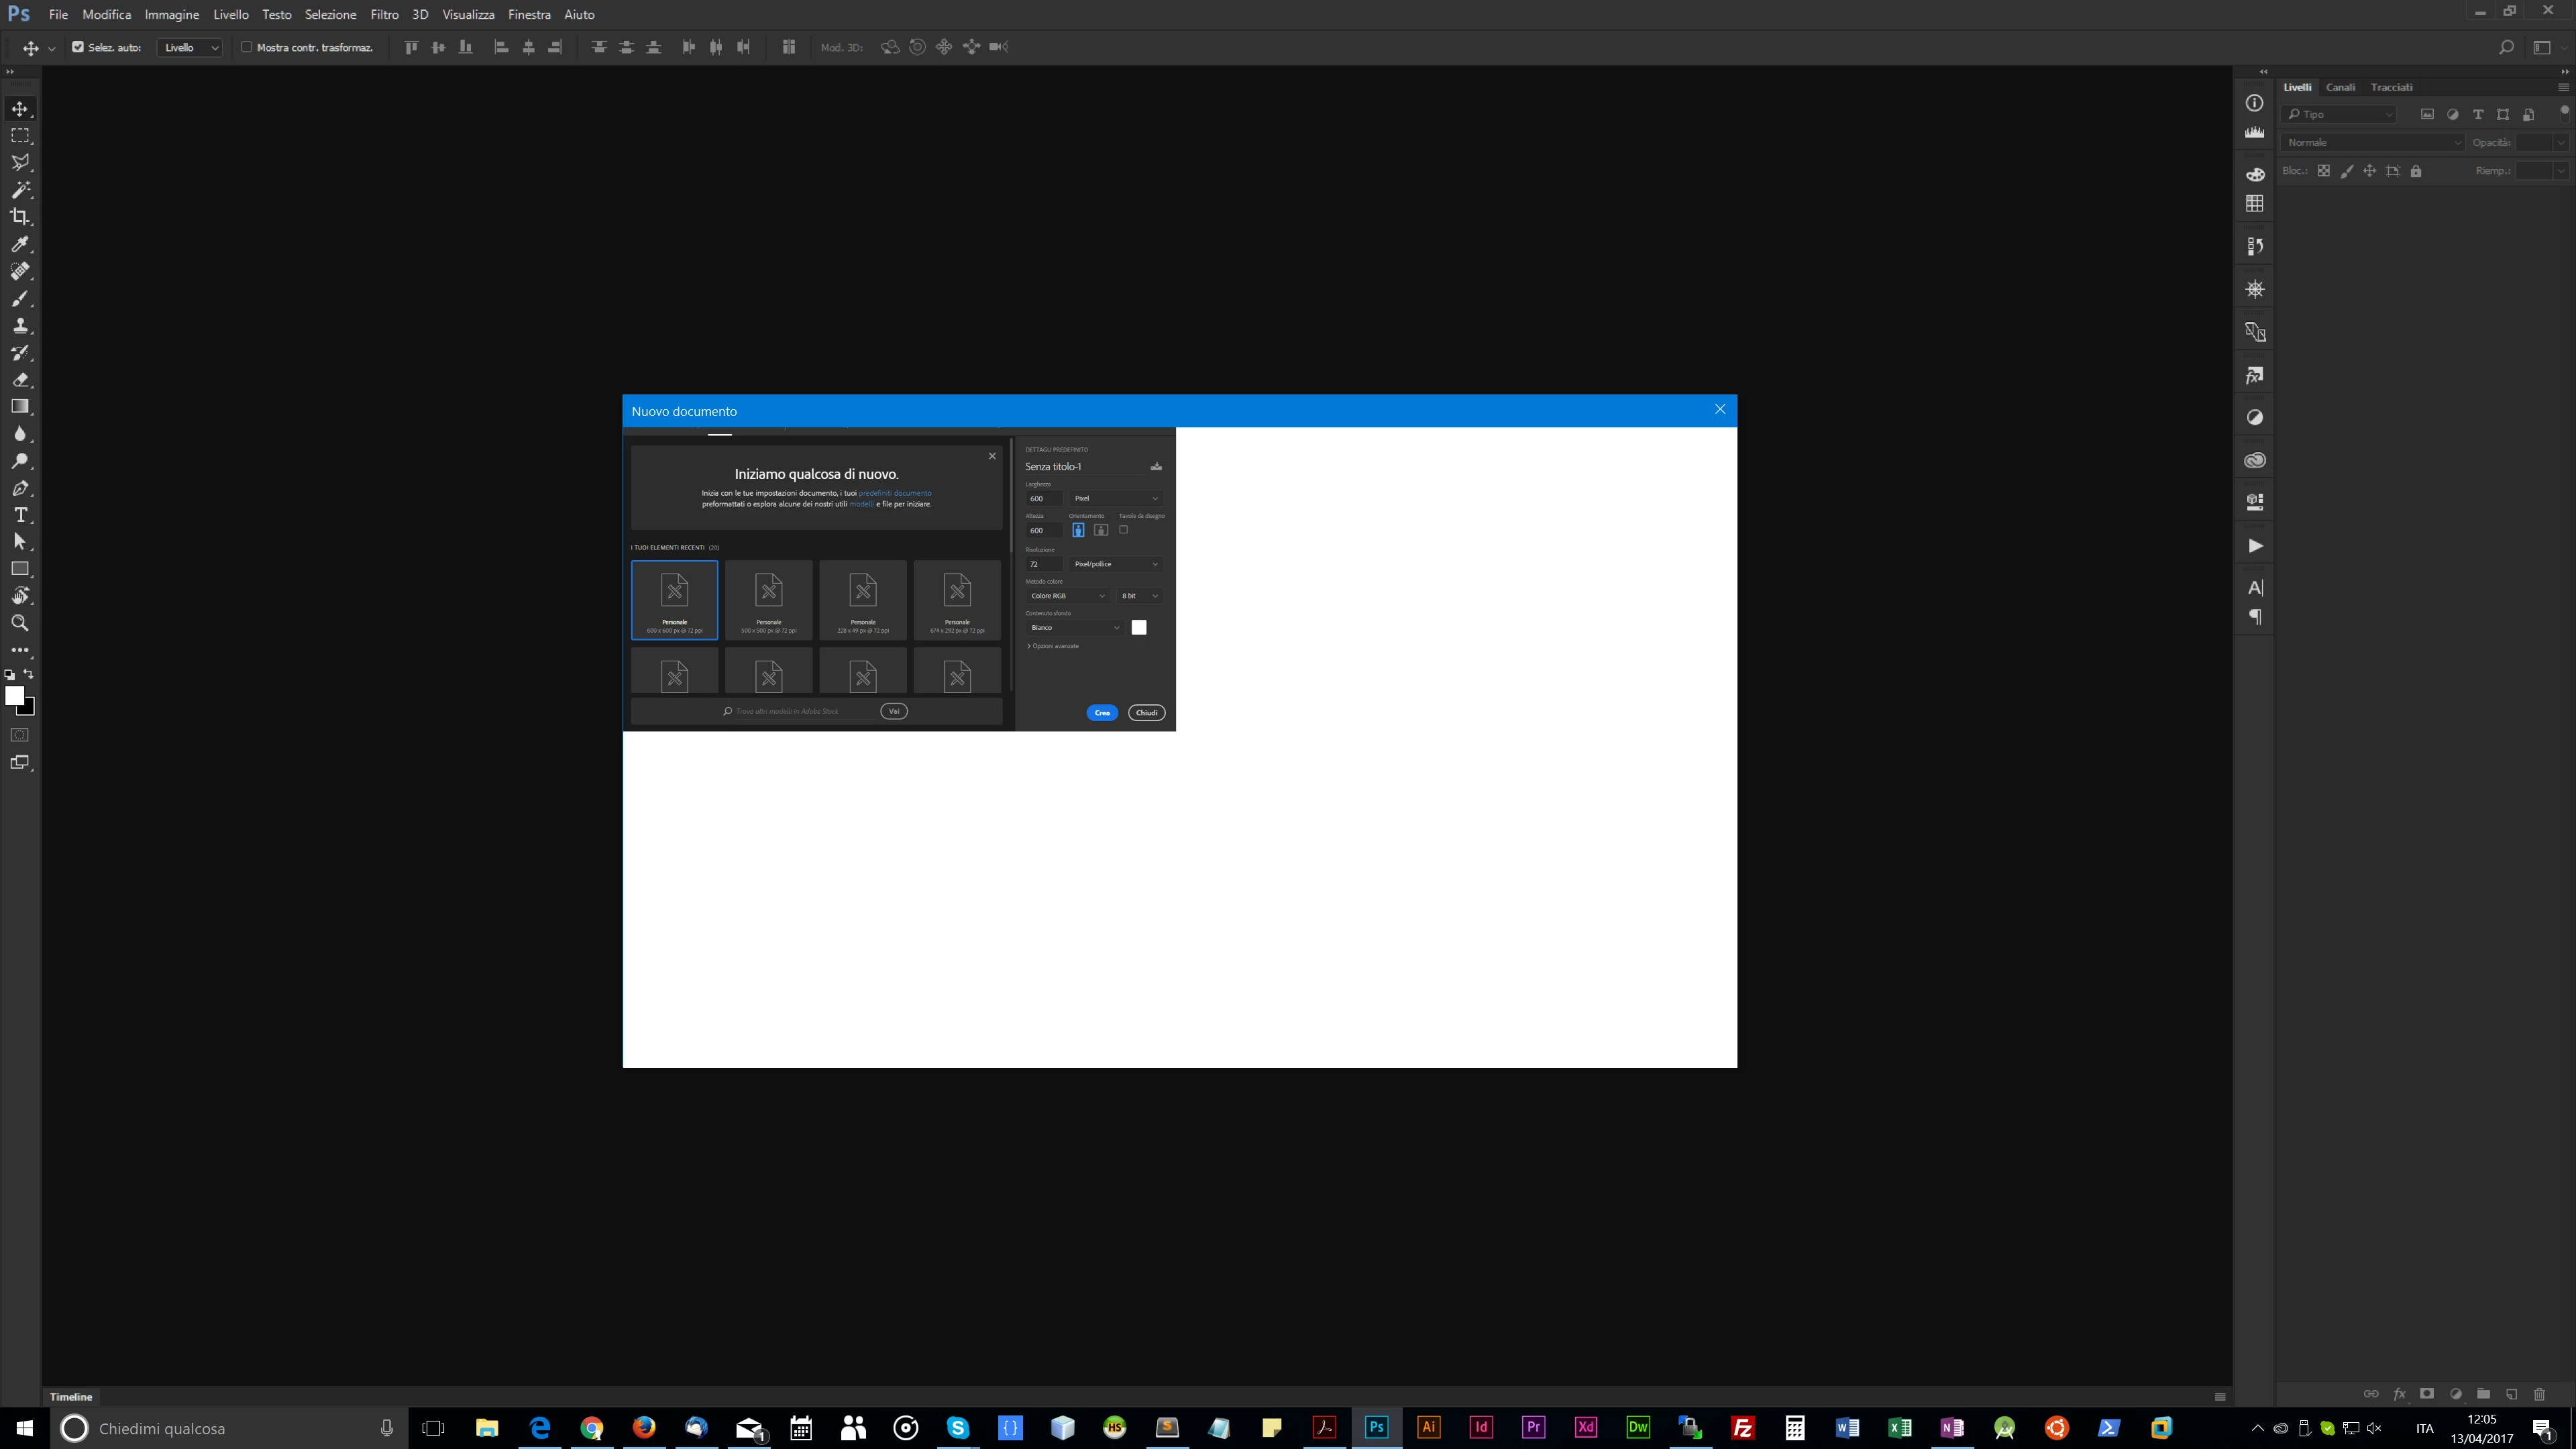Select the Zoom tool
Viewport: 2576px width, 1449px height.
coord(20,623)
